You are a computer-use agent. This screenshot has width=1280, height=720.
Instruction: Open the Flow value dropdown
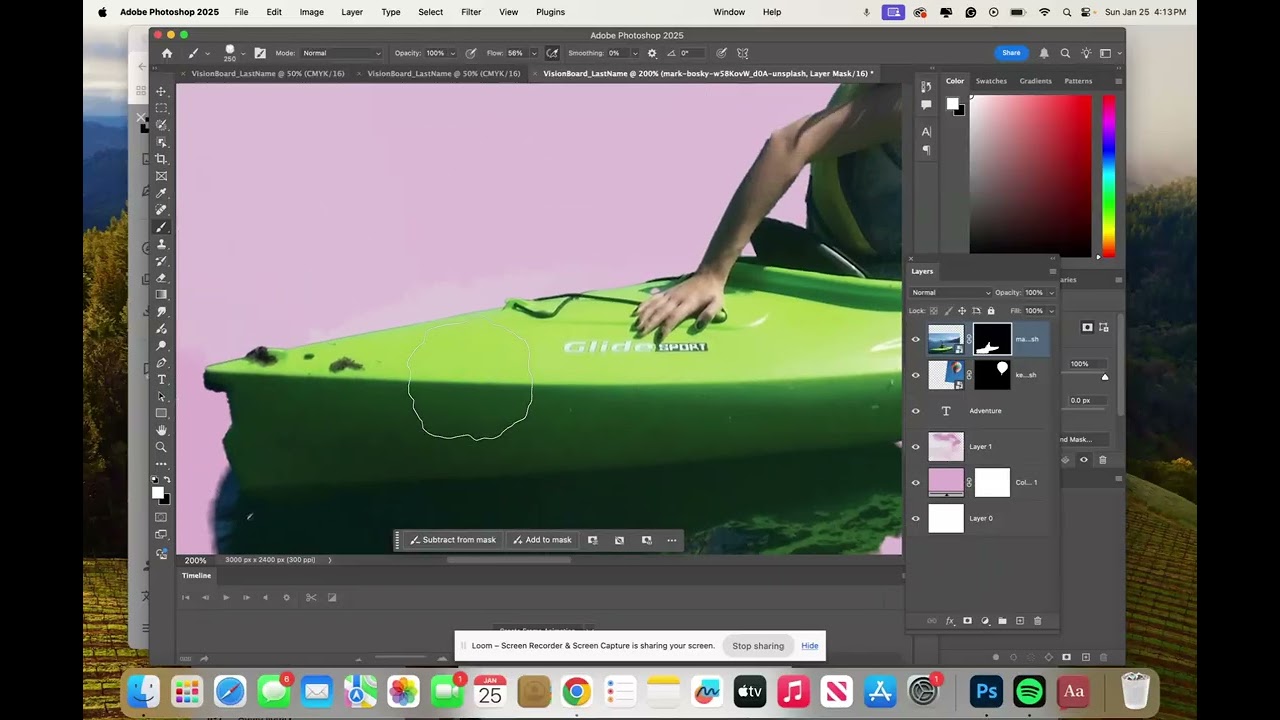pyautogui.click(x=533, y=53)
